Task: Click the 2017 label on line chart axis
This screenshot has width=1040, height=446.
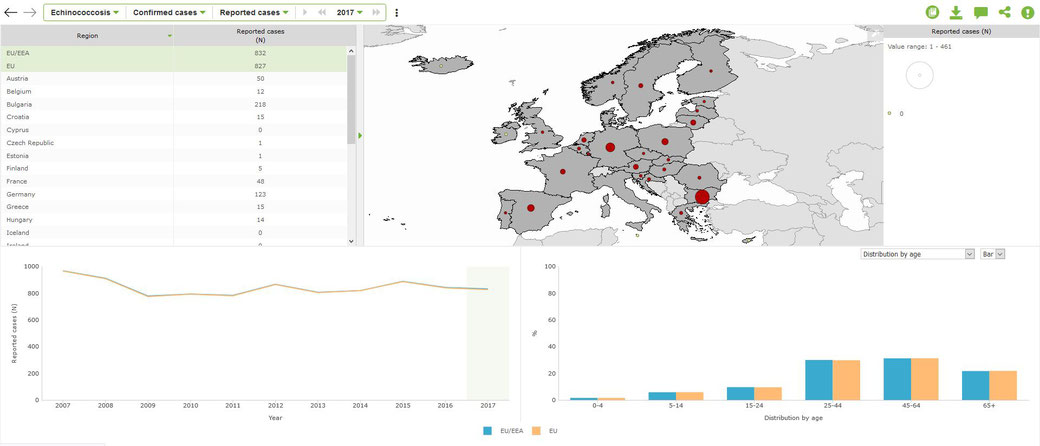Action: pyautogui.click(x=488, y=406)
